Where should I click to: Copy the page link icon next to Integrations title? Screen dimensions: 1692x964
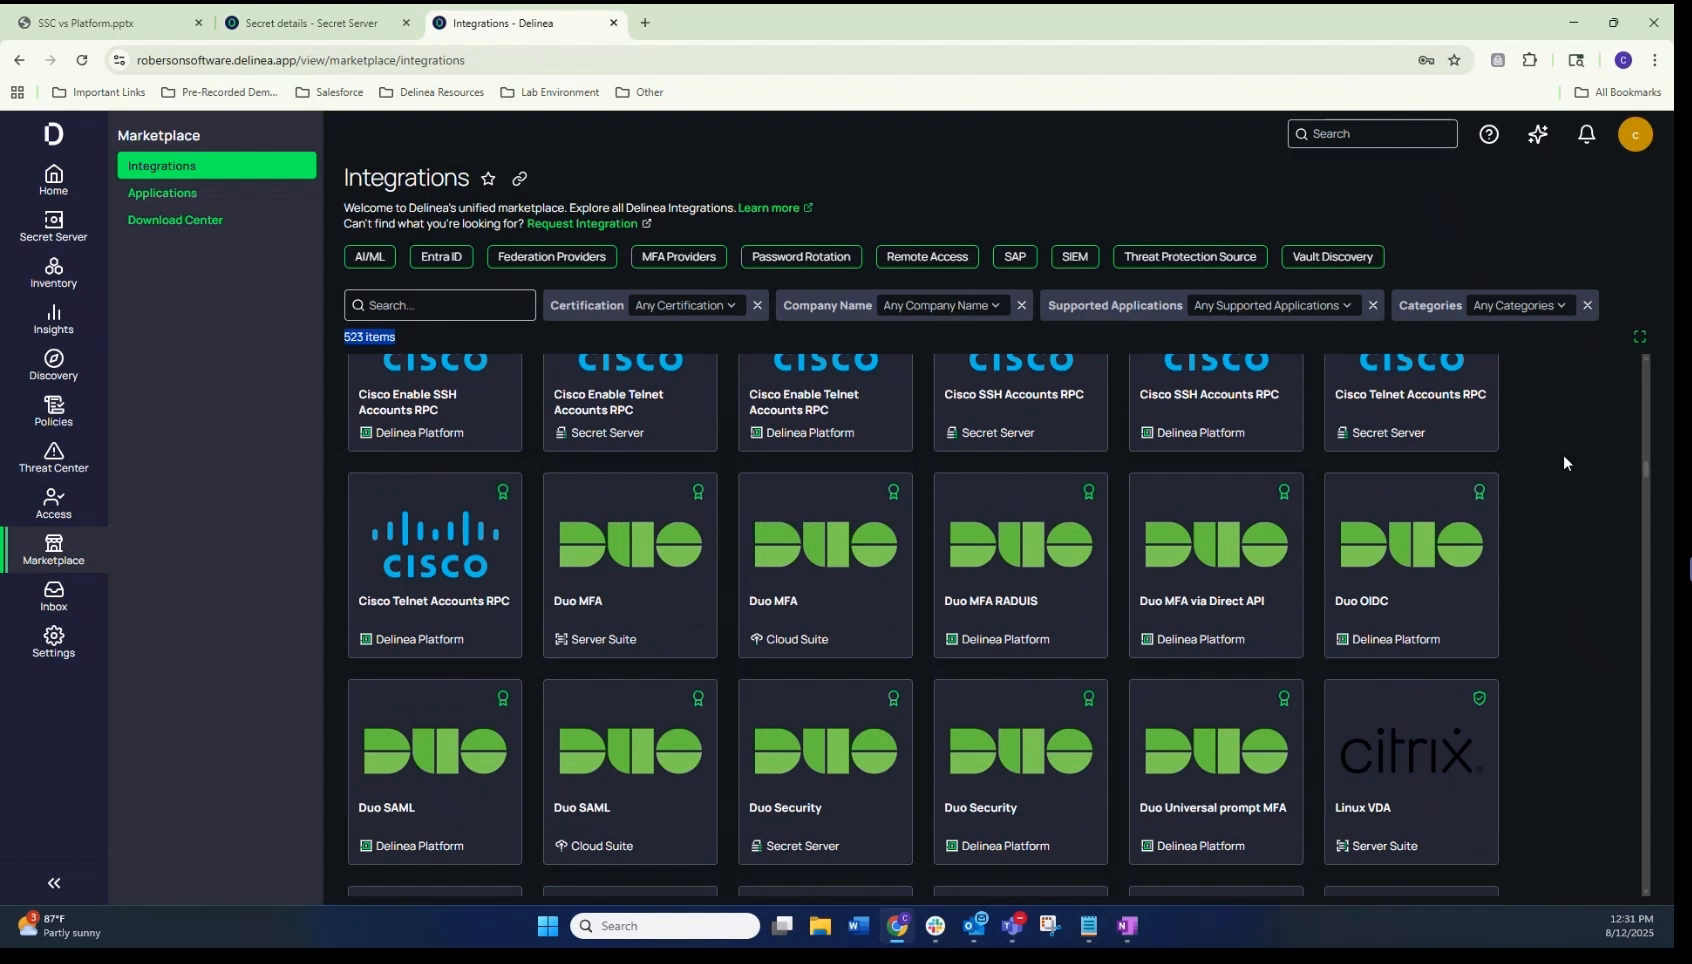[x=520, y=179]
